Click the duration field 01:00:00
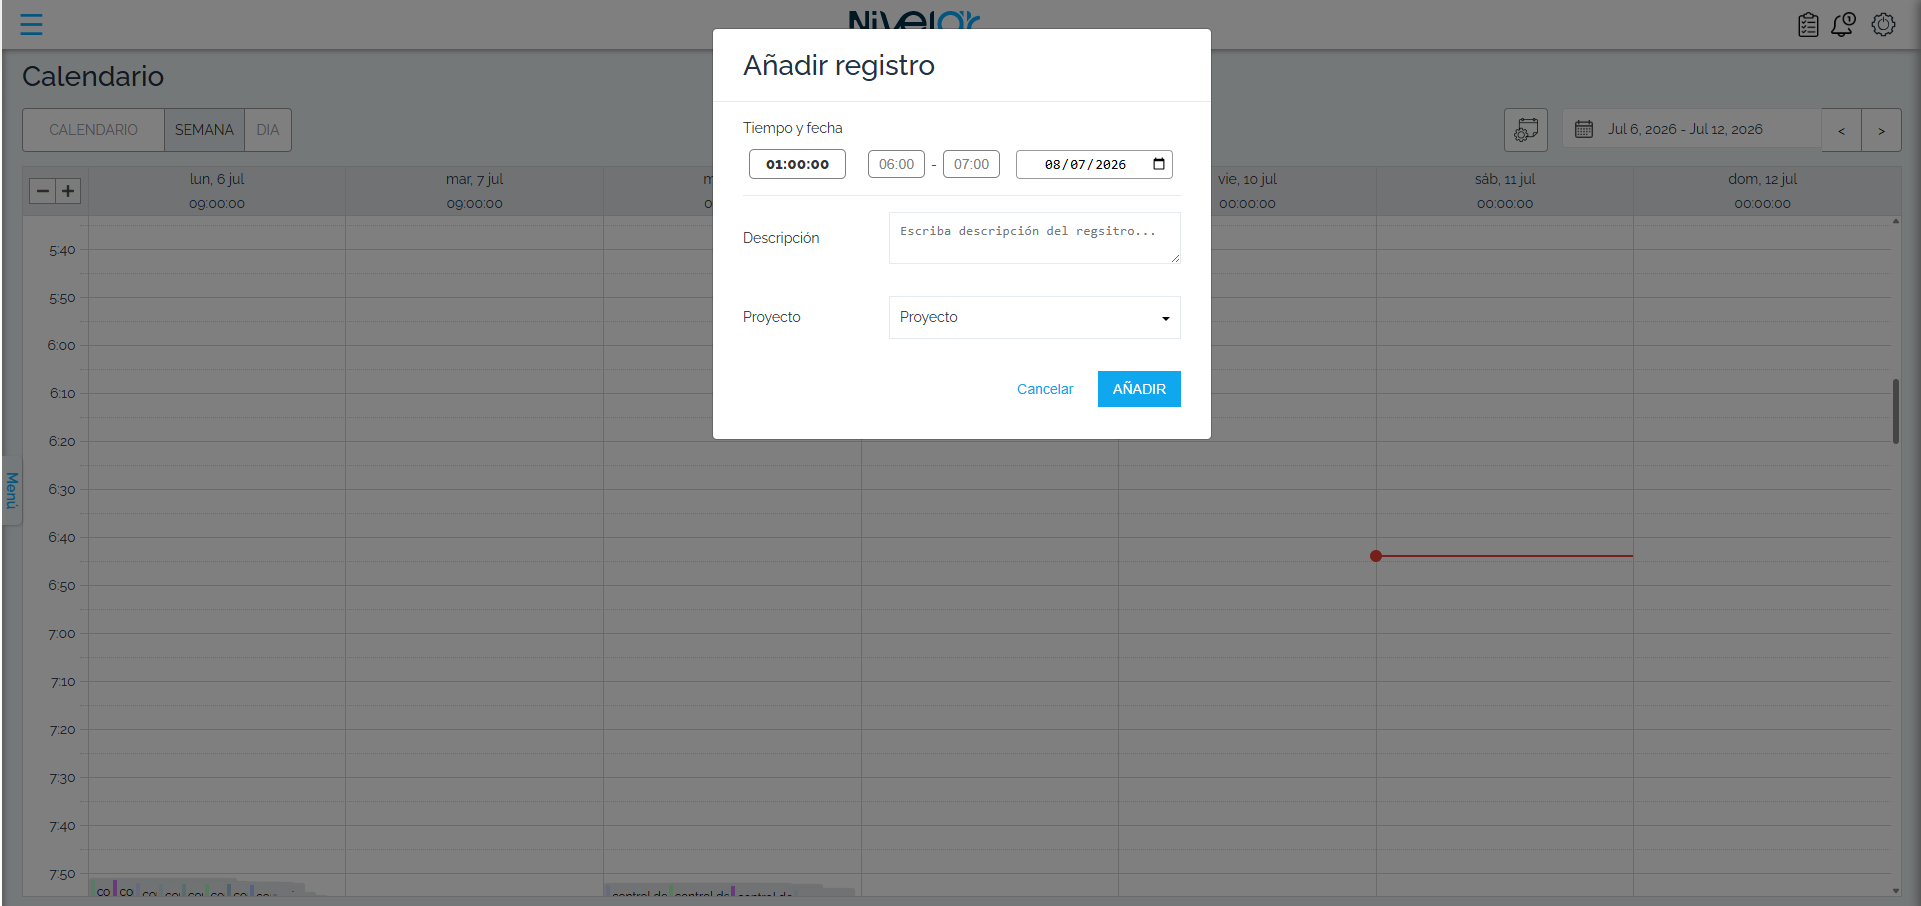This screenshot has height=906, width=1921. click(797, 164)
